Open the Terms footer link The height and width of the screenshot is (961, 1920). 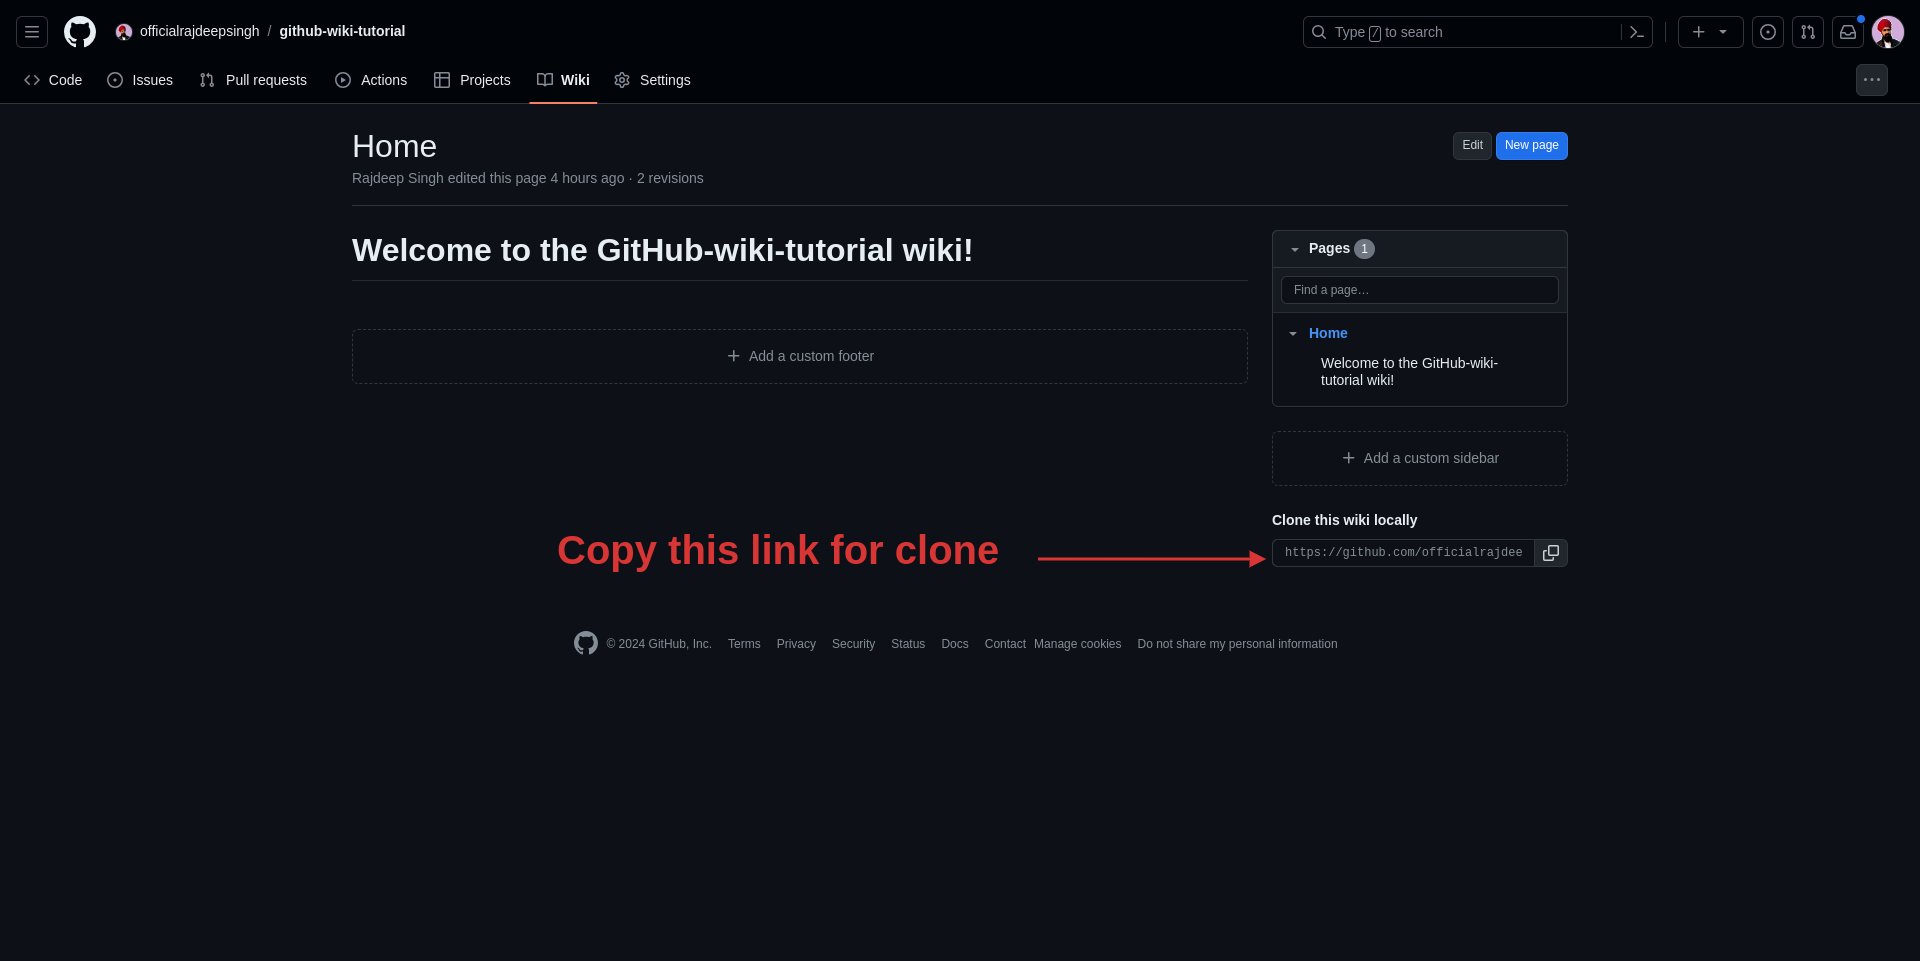(x=744, y=644)
